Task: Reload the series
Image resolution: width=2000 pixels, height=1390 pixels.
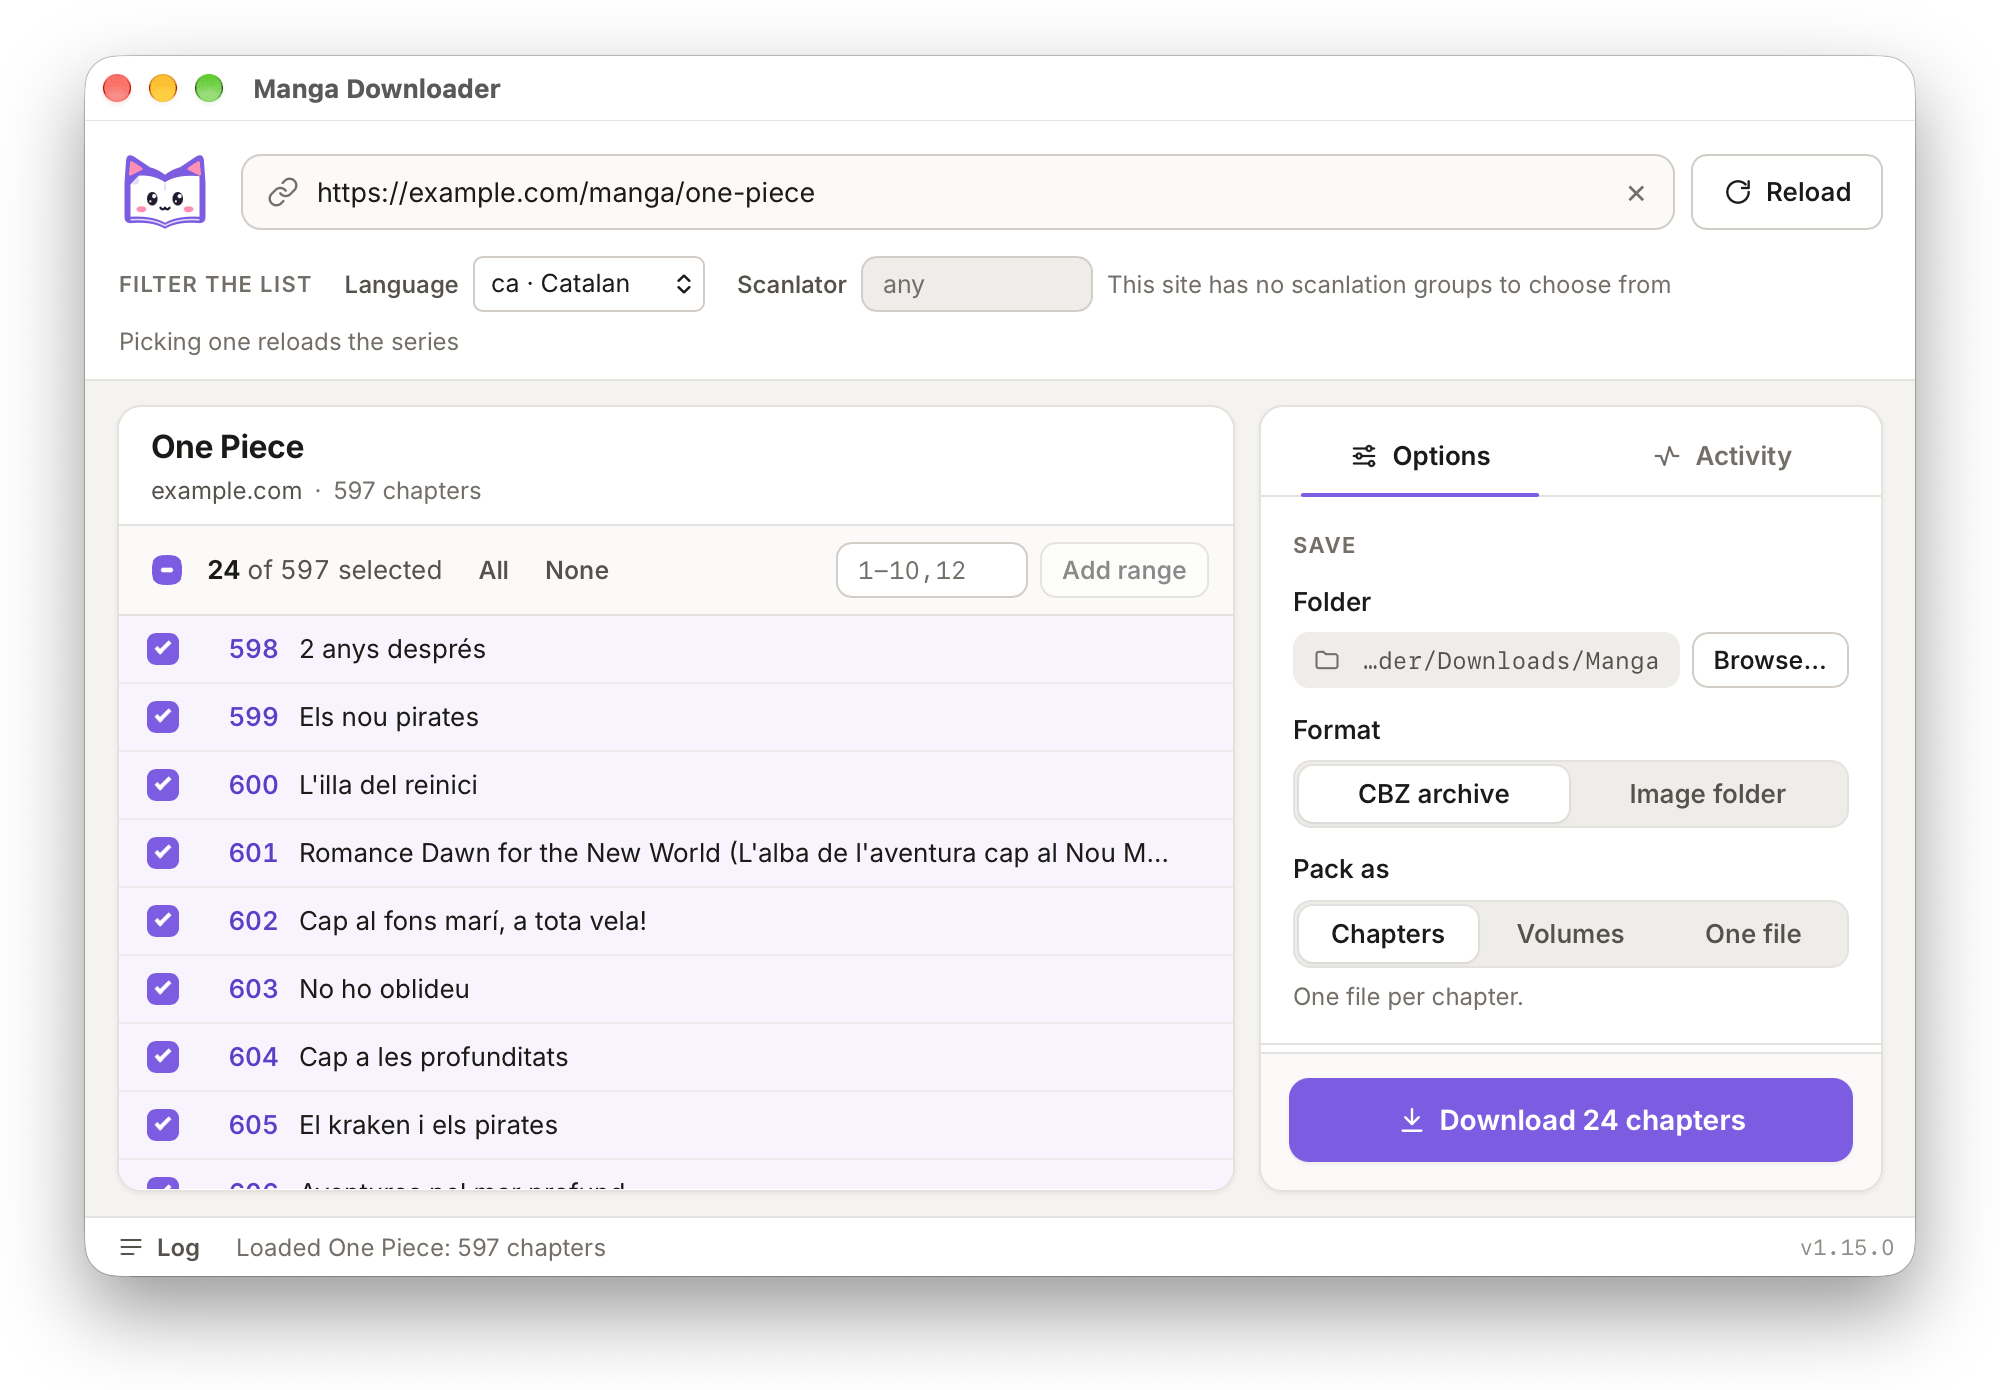Action: (1787, 192)
